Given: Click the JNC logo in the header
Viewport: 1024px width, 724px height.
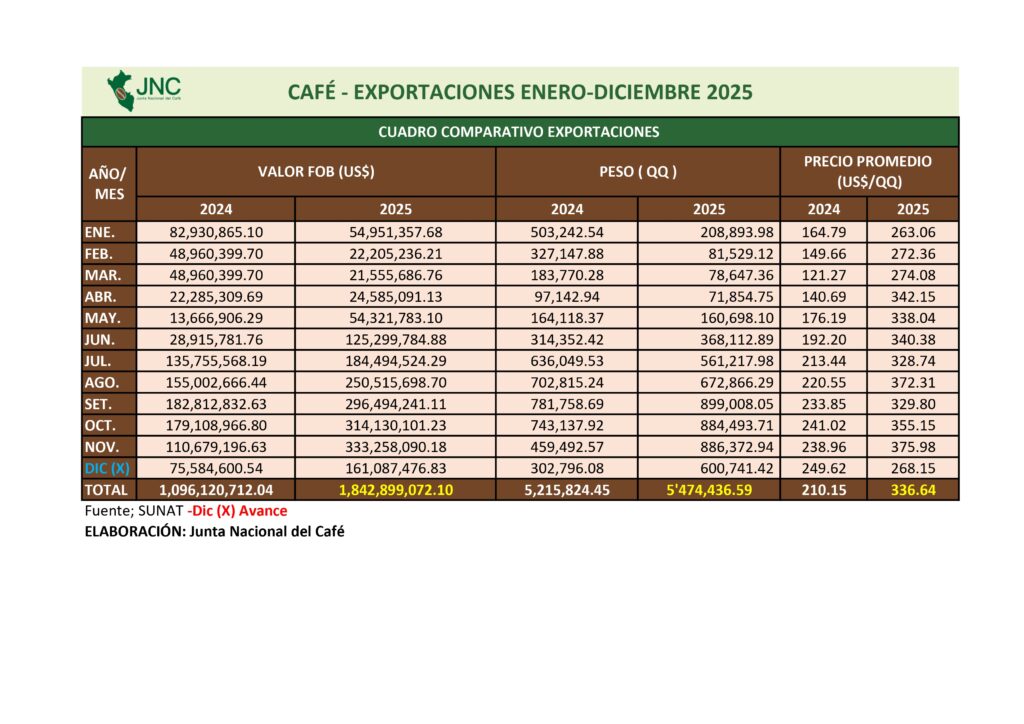Looking at the screenshot, I should [x=144, y=91].
